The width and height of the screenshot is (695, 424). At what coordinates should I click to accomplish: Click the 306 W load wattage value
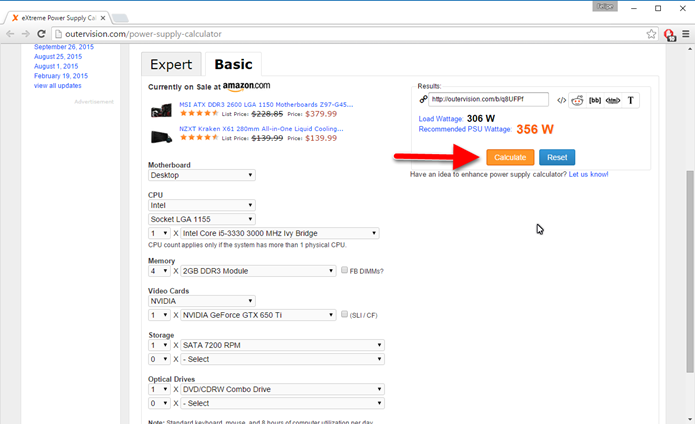(481, 118)
